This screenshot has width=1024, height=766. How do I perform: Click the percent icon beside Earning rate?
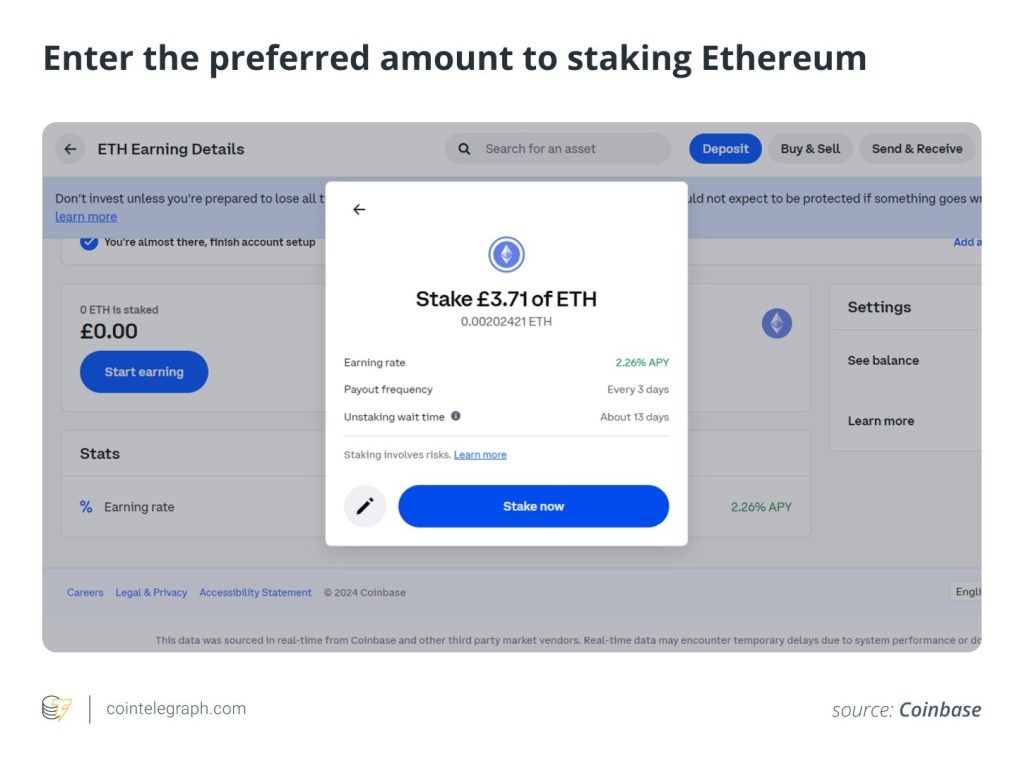[86, 507]
